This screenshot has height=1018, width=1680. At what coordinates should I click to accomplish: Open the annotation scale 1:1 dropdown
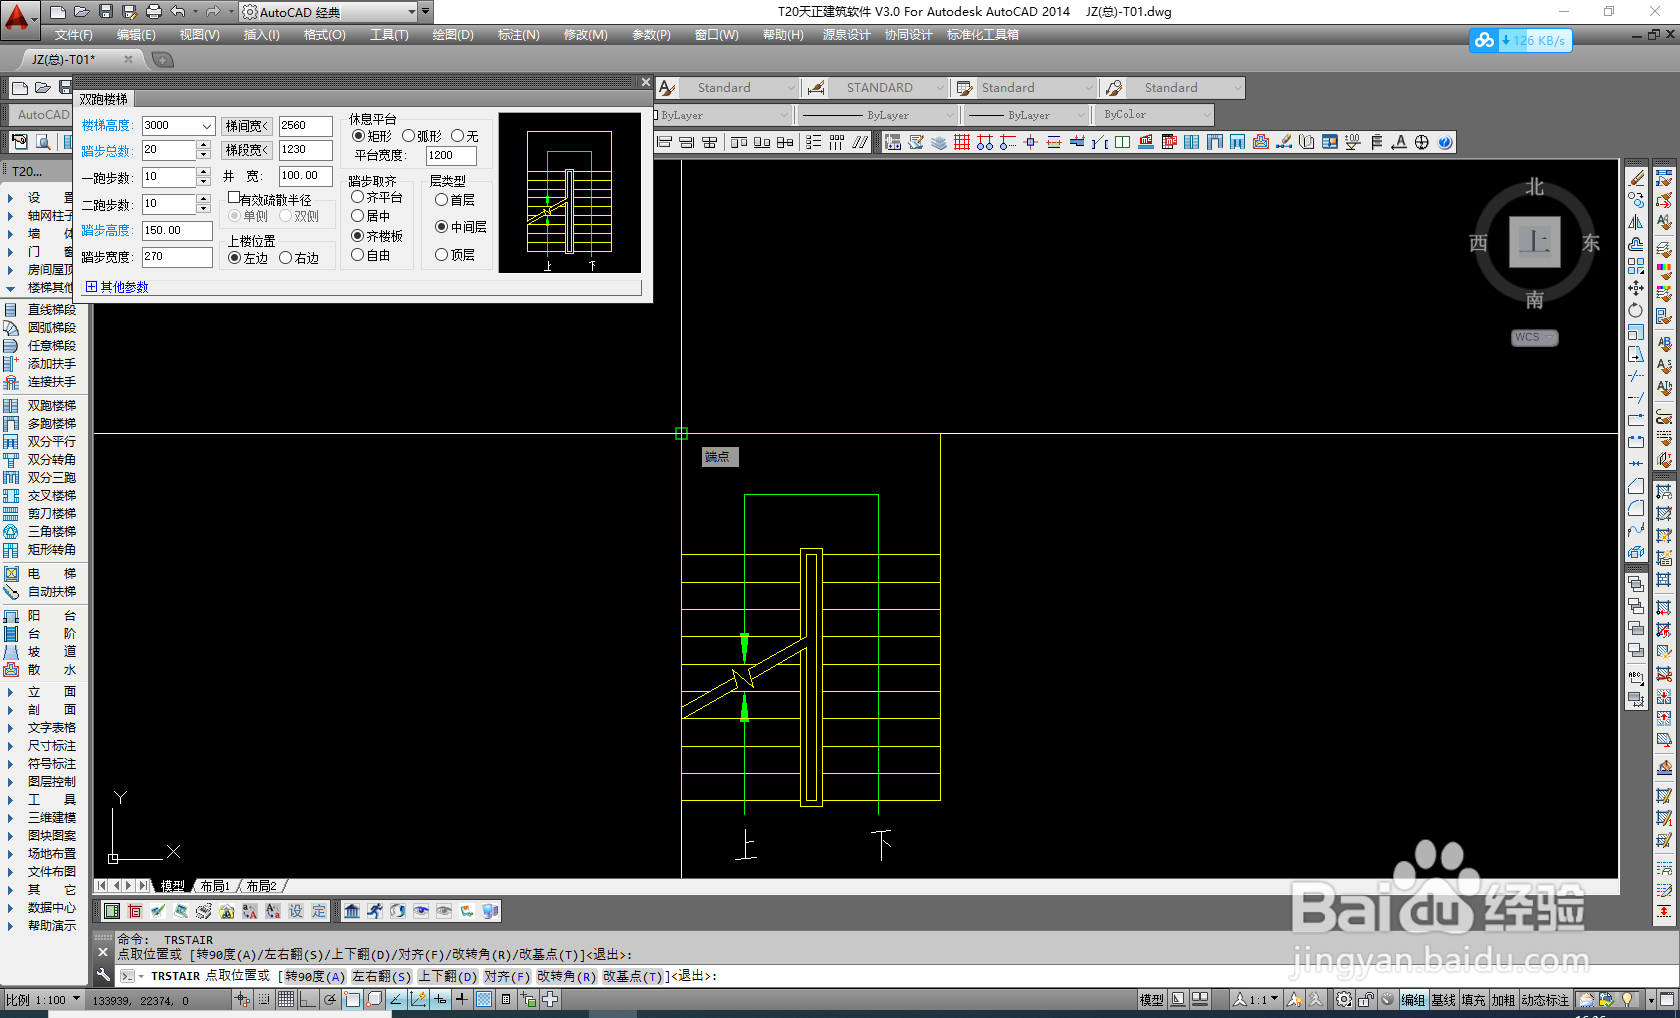click(x=1257, y=999)
